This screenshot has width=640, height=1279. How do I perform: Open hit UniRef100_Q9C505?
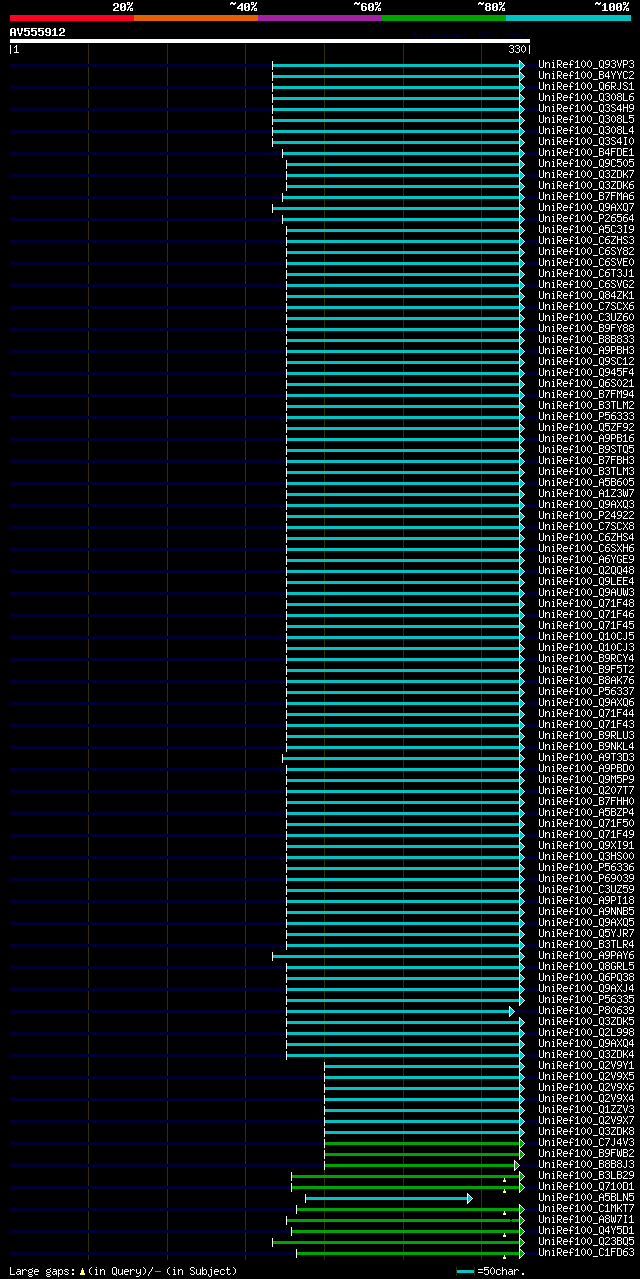point(586,163)
